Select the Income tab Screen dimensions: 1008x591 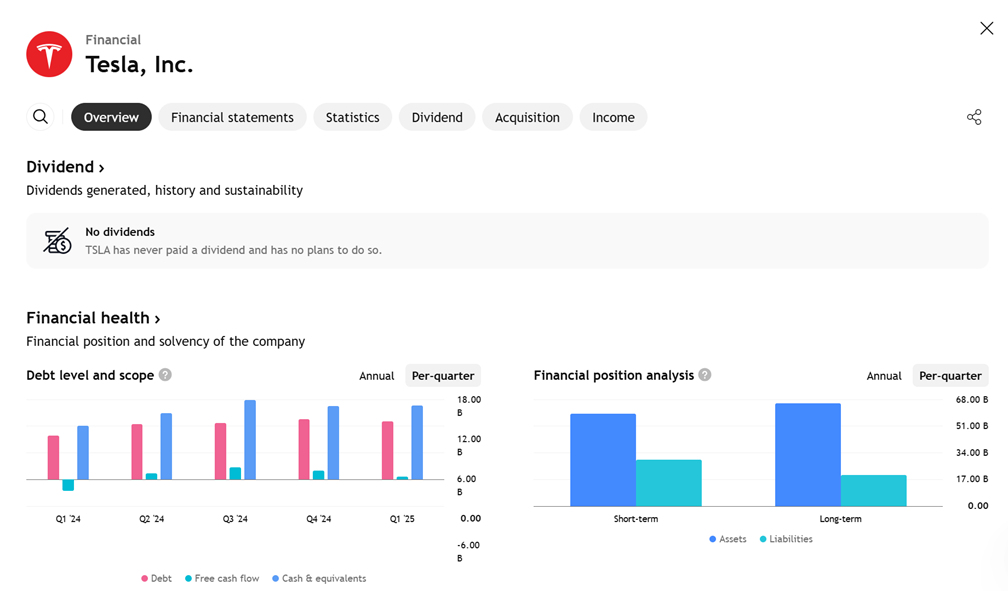pyautogui.click(x=613, y=117)
